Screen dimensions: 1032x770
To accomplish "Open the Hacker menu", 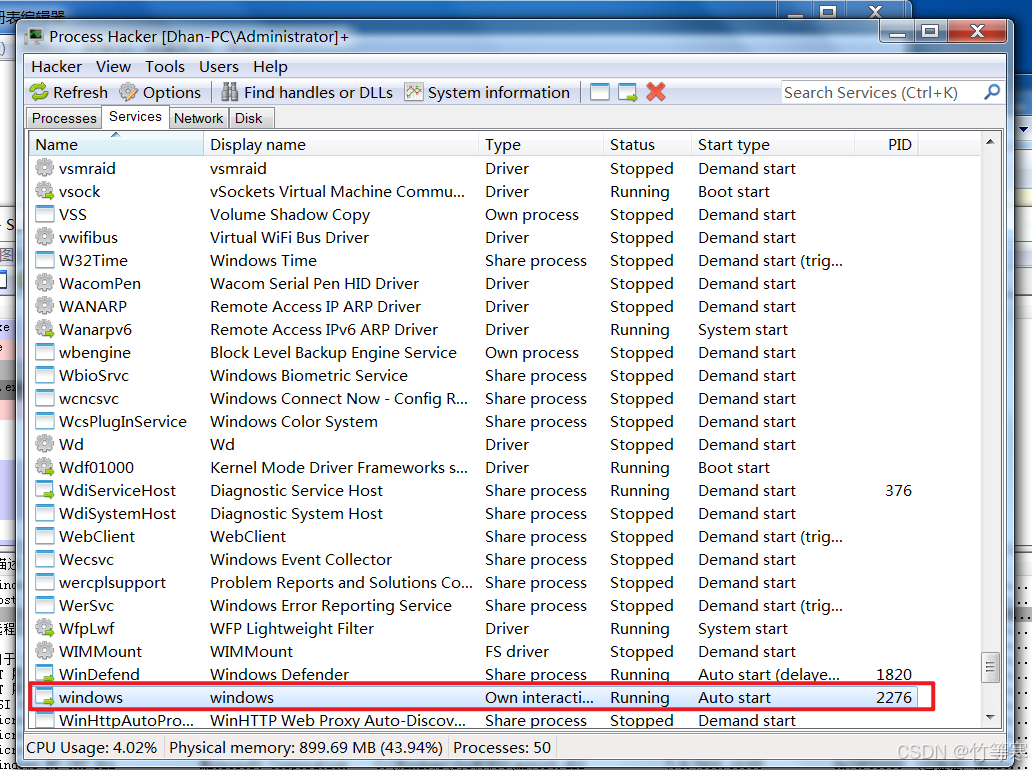I will 56,66.
